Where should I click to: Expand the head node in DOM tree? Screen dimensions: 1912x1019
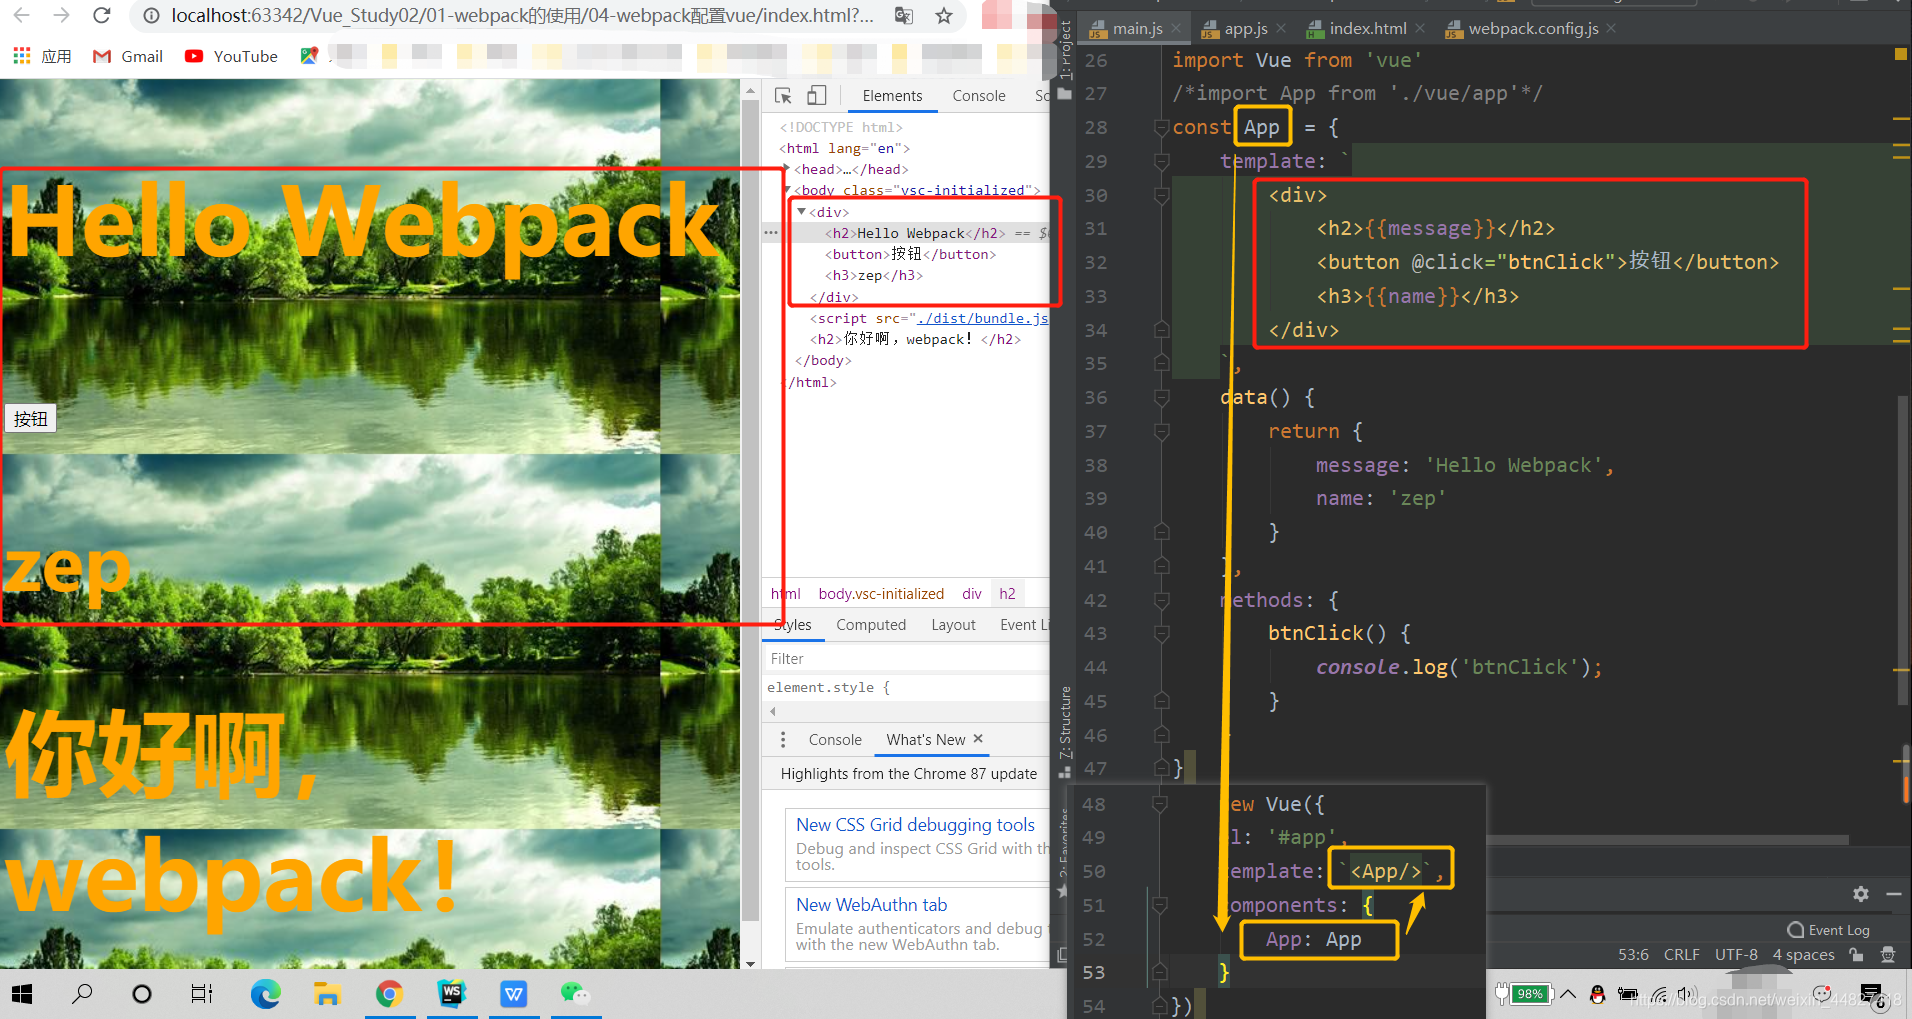(787, 169)
